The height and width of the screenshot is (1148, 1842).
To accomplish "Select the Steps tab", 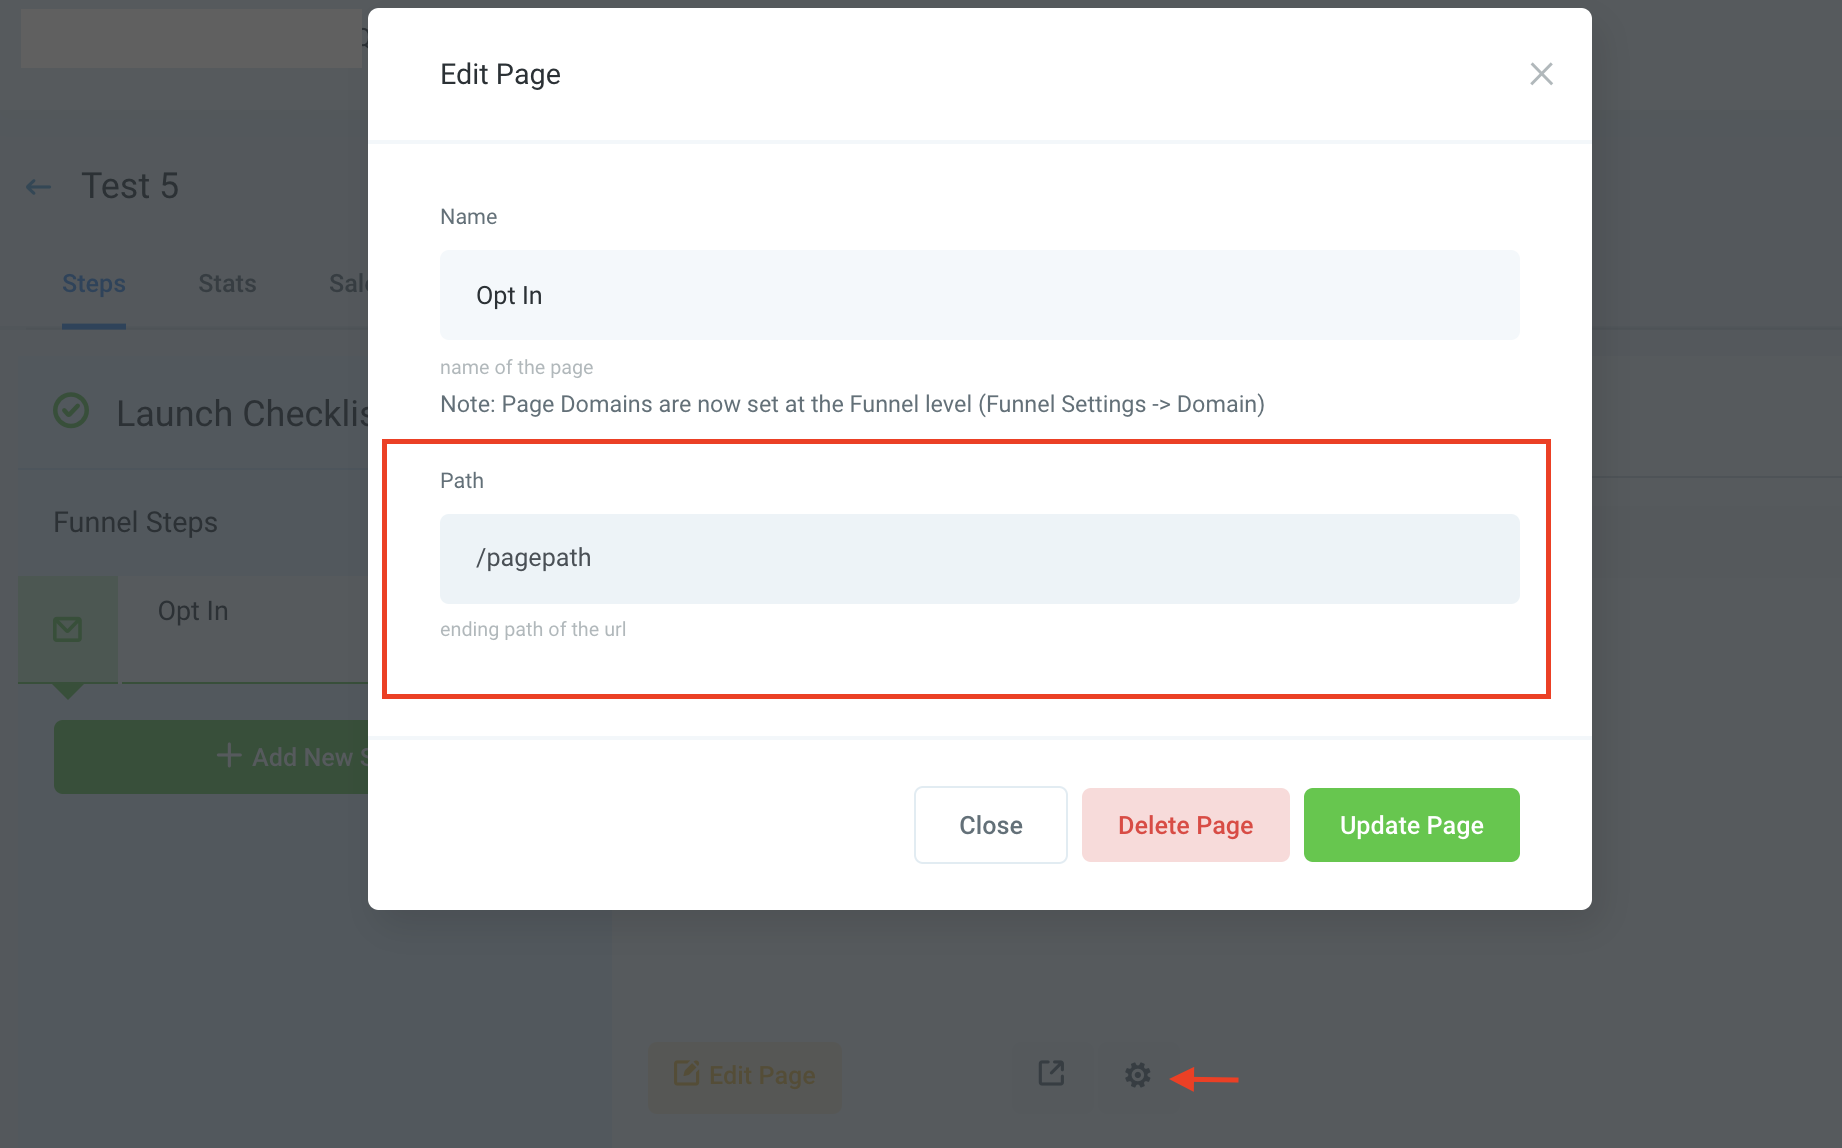I will [93, 283].
